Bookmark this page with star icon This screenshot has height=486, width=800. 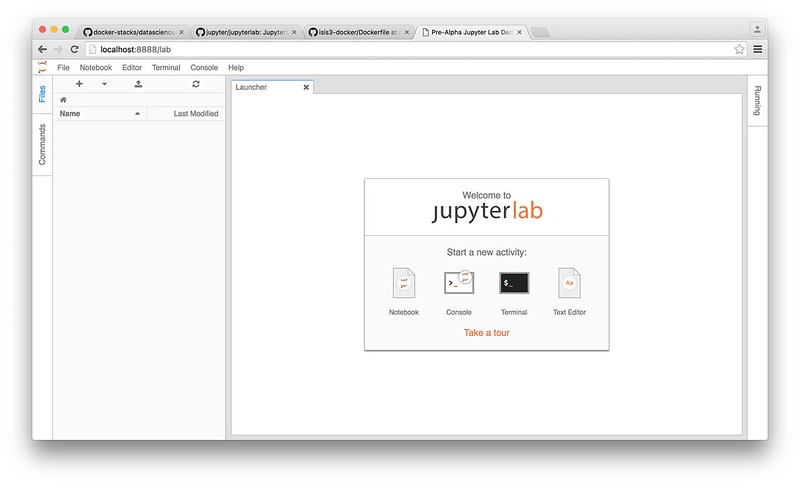point(739,49)
